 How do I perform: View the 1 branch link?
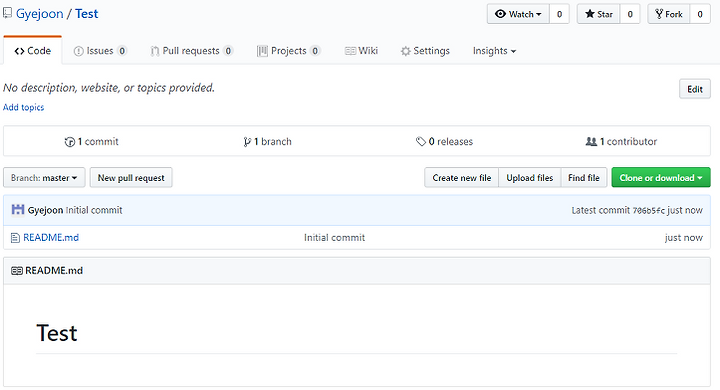pos(268,141)
